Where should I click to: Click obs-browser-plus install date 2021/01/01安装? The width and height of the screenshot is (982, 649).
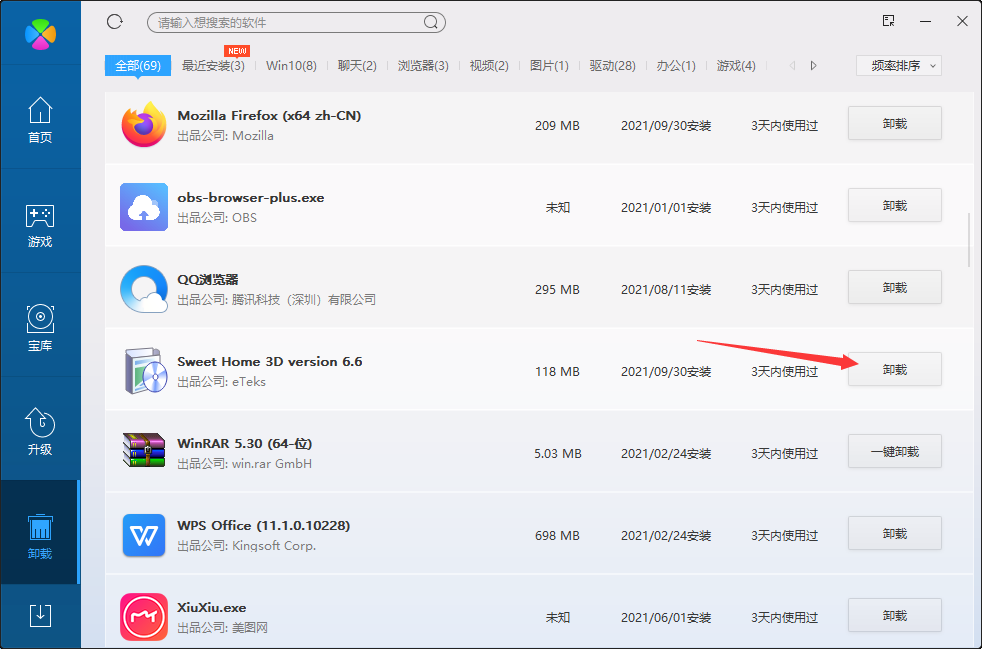[666, 208]
